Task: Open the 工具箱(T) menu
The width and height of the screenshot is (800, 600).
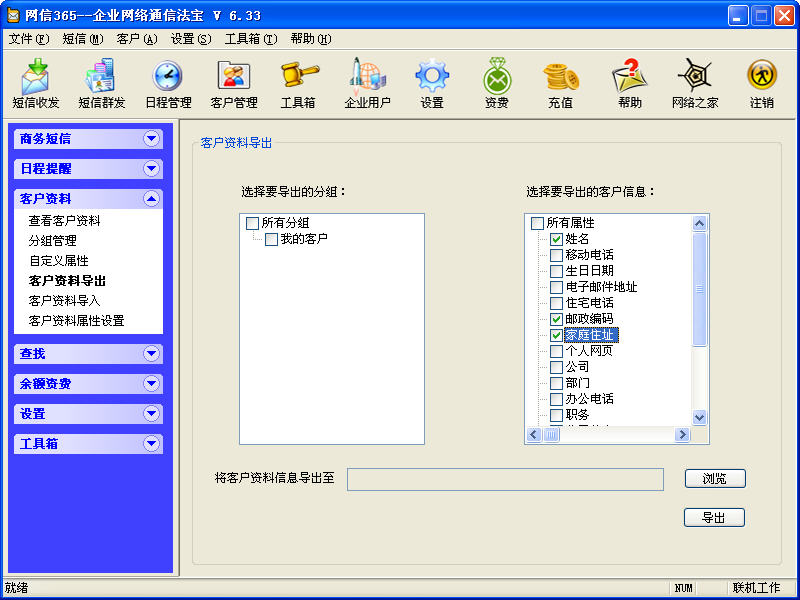Action: pos(251,39)
